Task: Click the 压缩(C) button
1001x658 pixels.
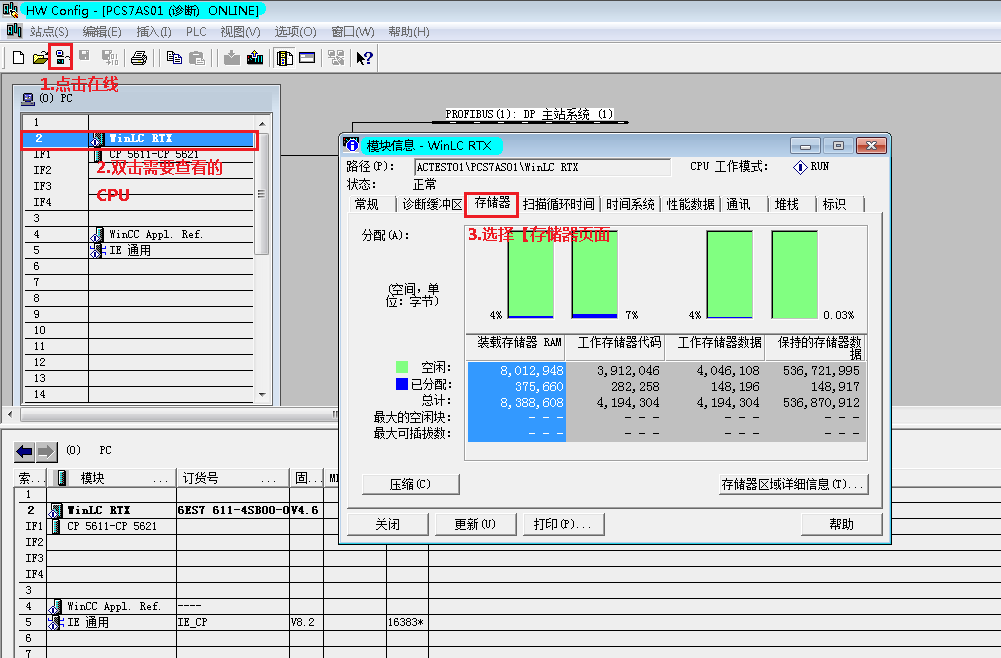Action: (410, 484)
